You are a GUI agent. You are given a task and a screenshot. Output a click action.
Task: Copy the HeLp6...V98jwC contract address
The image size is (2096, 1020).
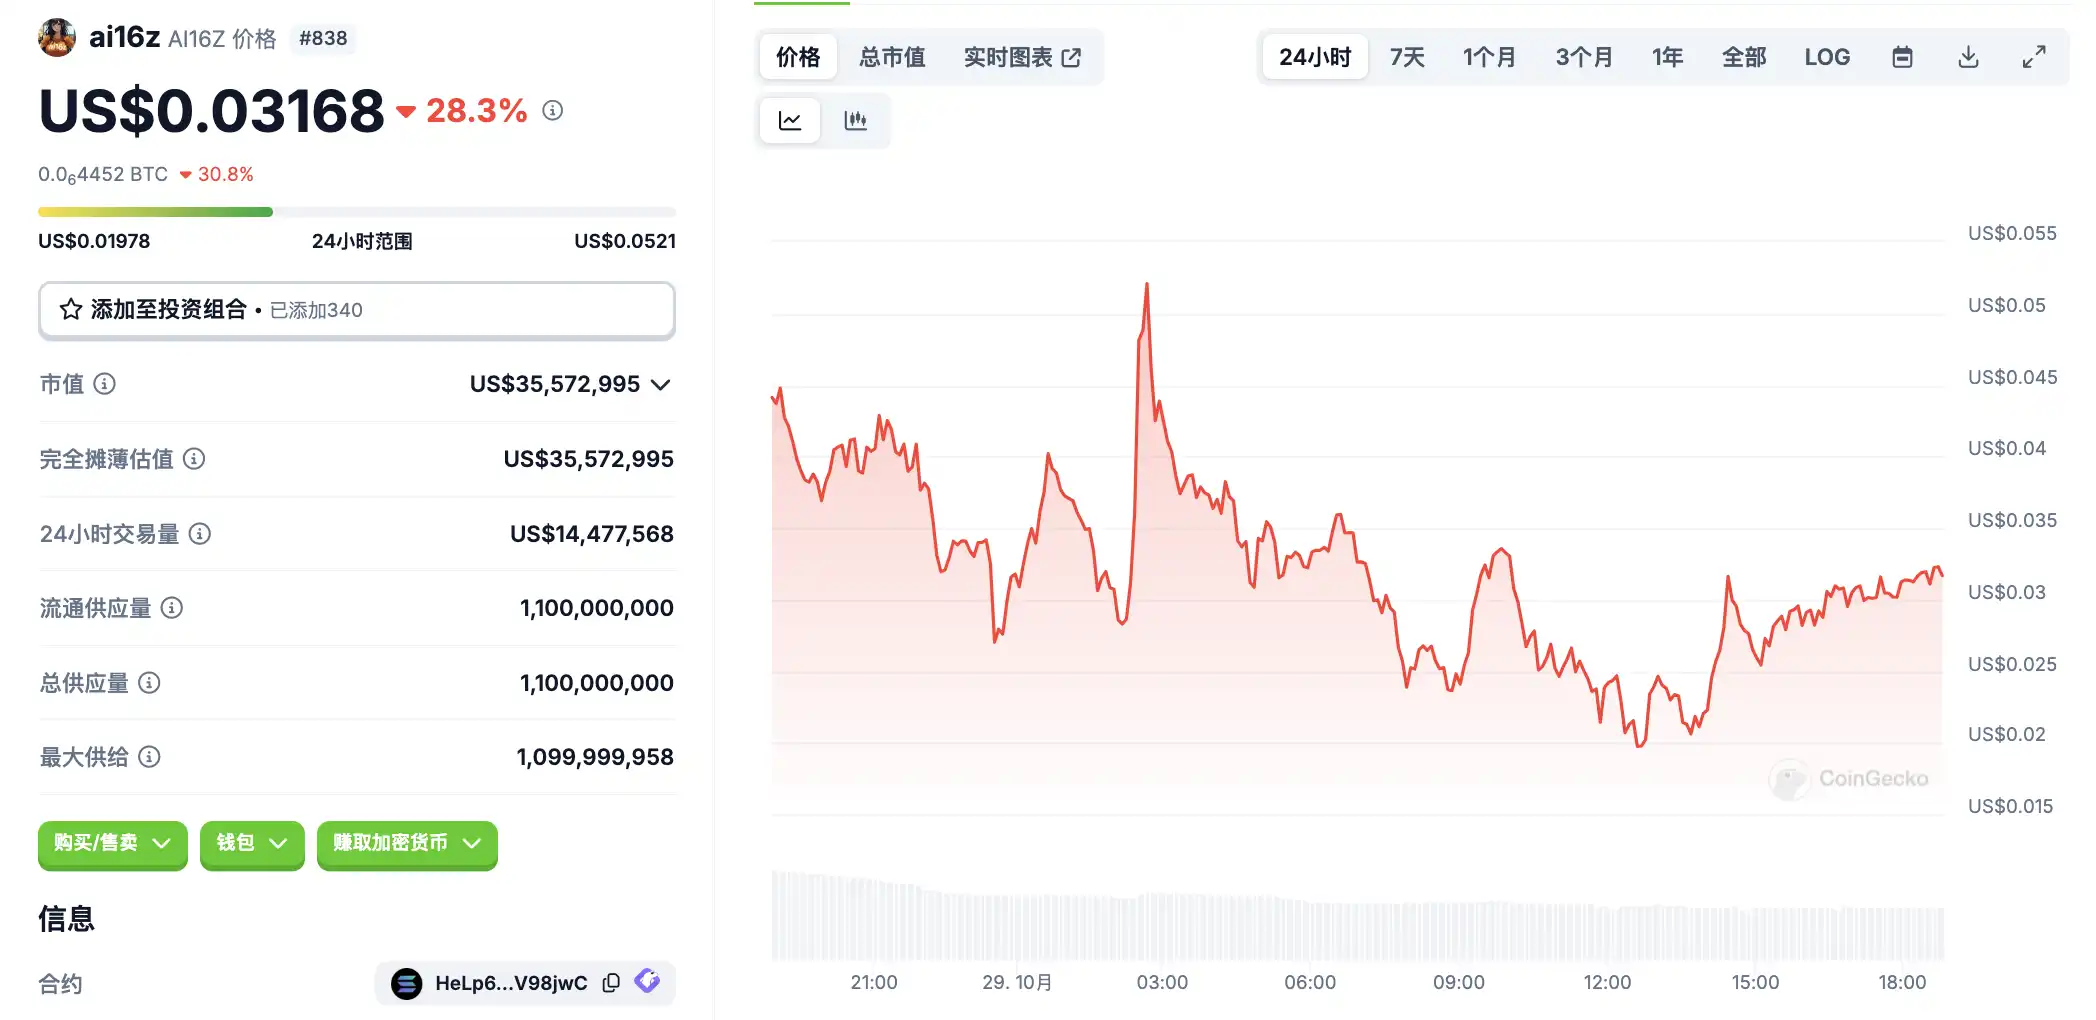[611, 983]
